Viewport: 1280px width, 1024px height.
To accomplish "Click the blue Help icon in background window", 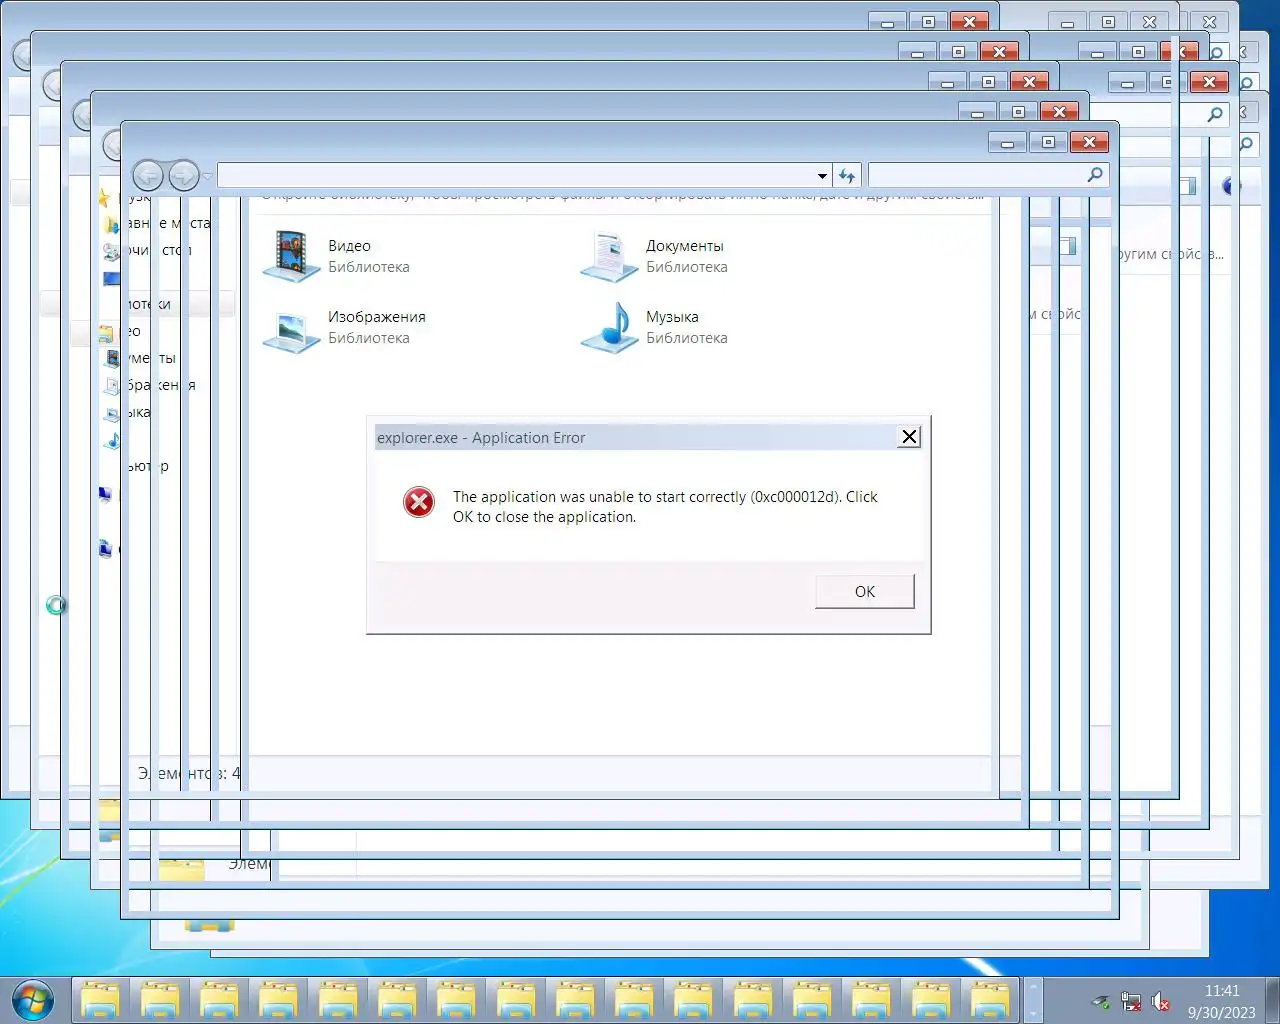I will pos(1231,186).
